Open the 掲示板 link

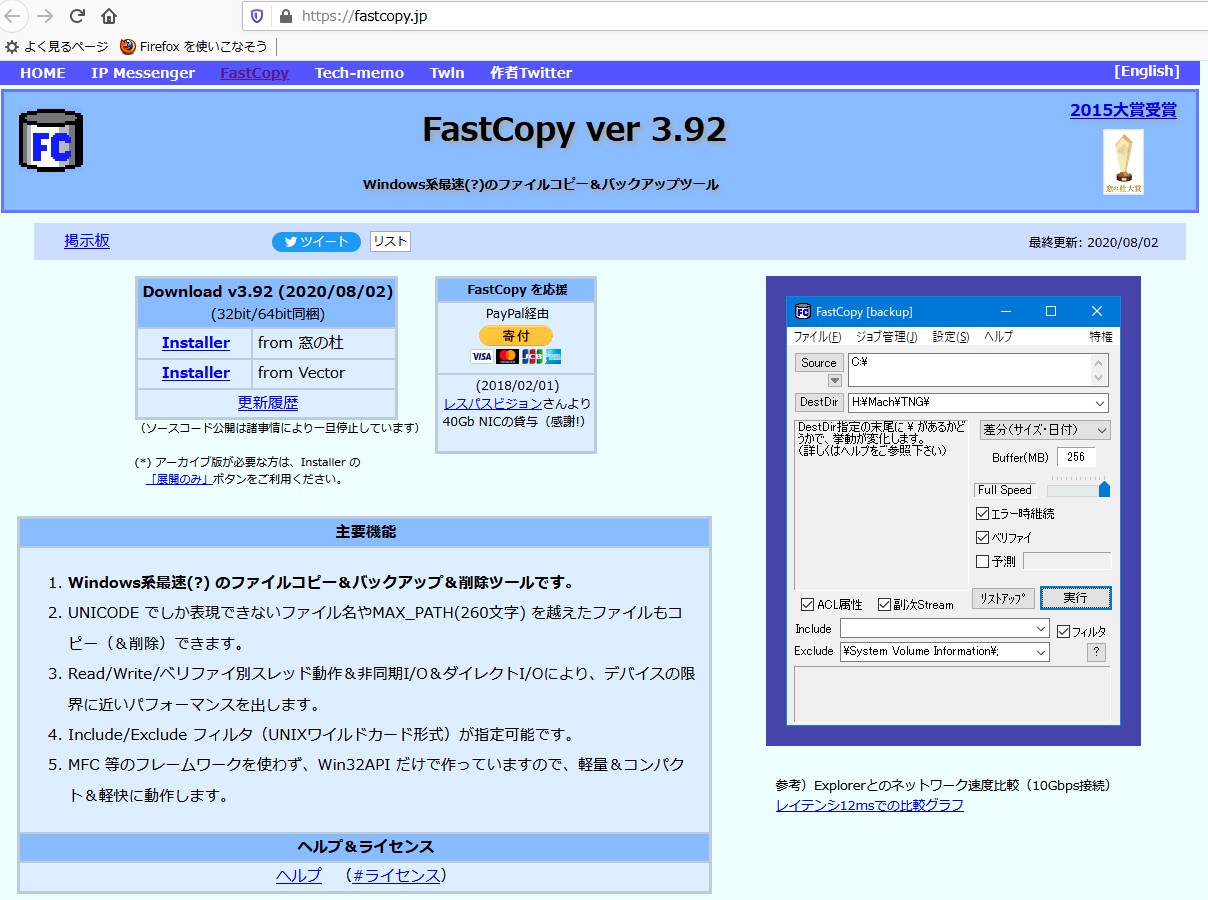click(87, 241)
